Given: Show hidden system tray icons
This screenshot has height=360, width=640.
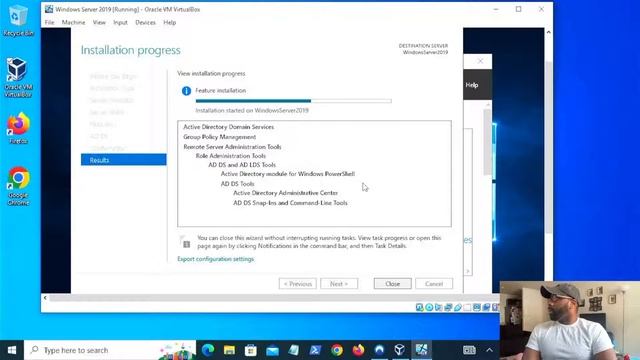Looking at the screenshot, I should pyautogui.click(x=489, y=350).
